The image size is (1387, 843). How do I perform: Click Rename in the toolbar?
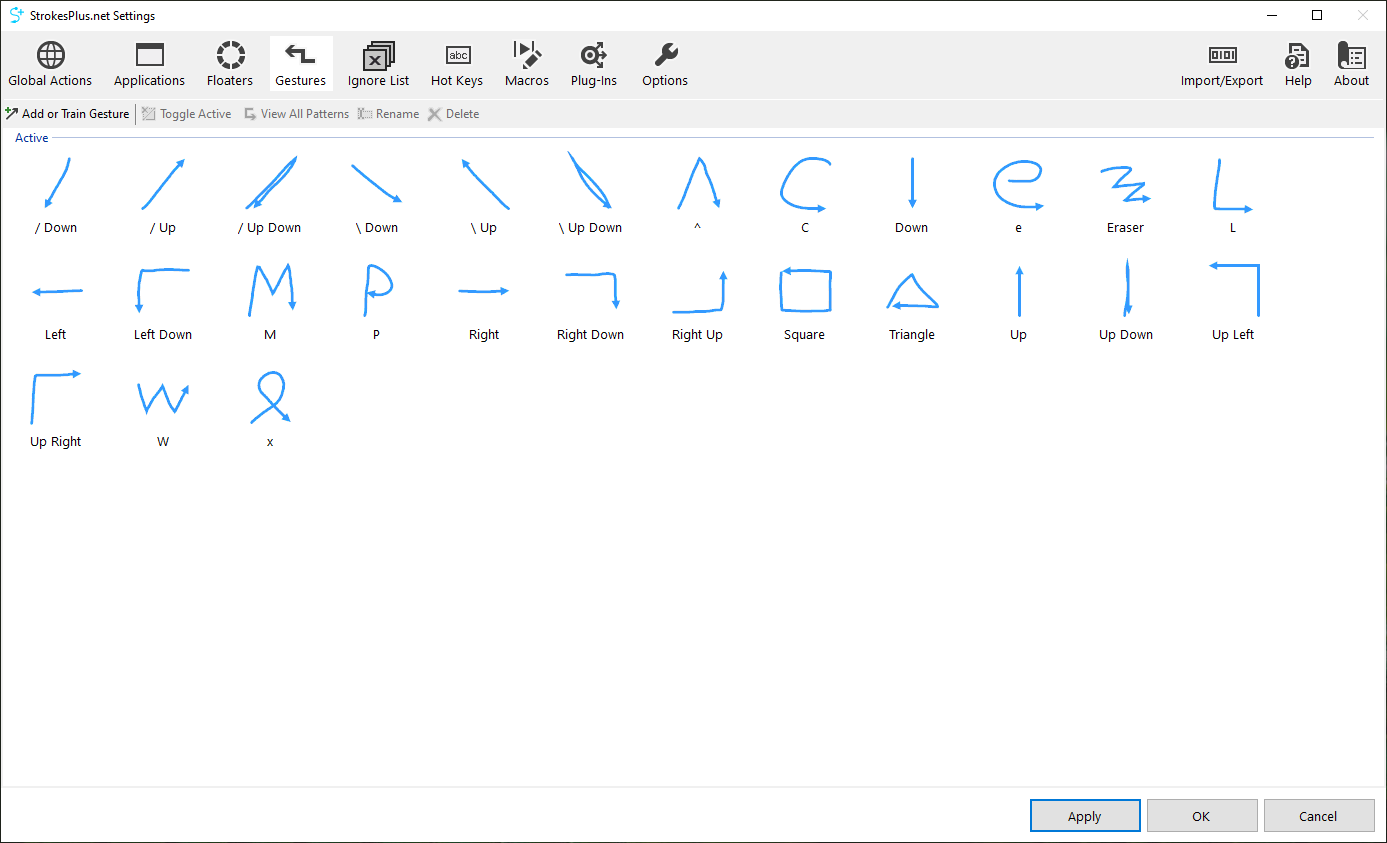[388, 114]
